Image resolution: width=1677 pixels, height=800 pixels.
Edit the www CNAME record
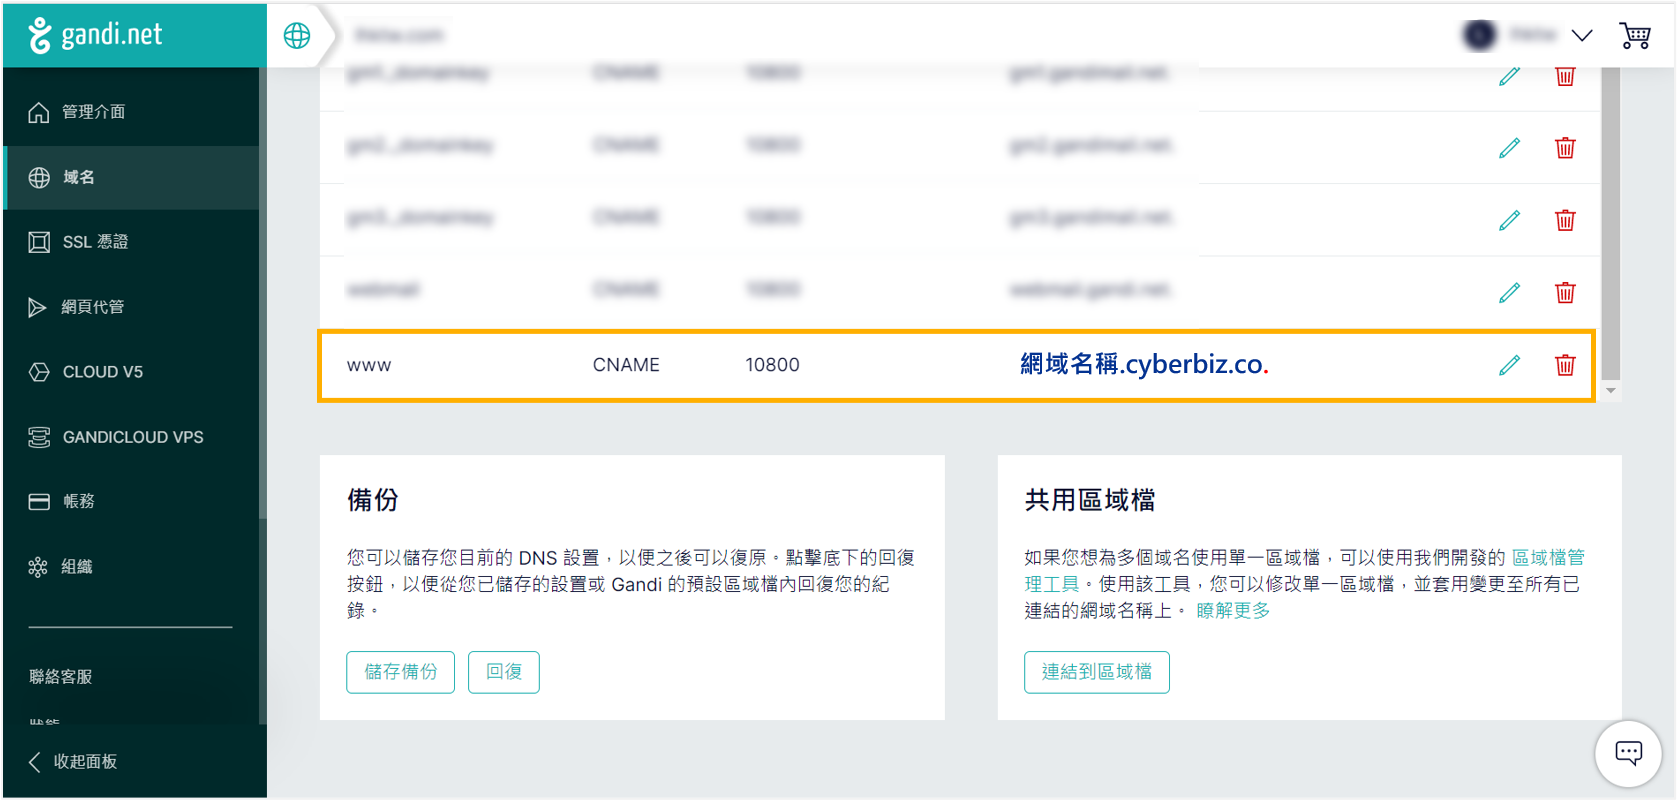[x=1509, y=365]
